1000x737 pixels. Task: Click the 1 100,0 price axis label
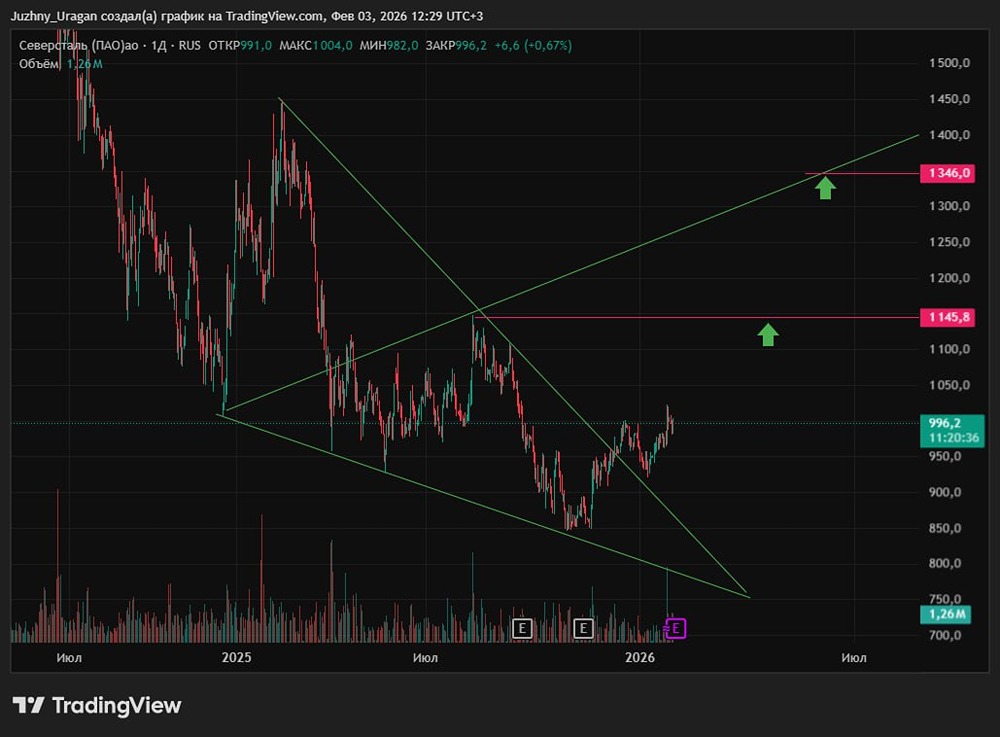tap(949, 349)
